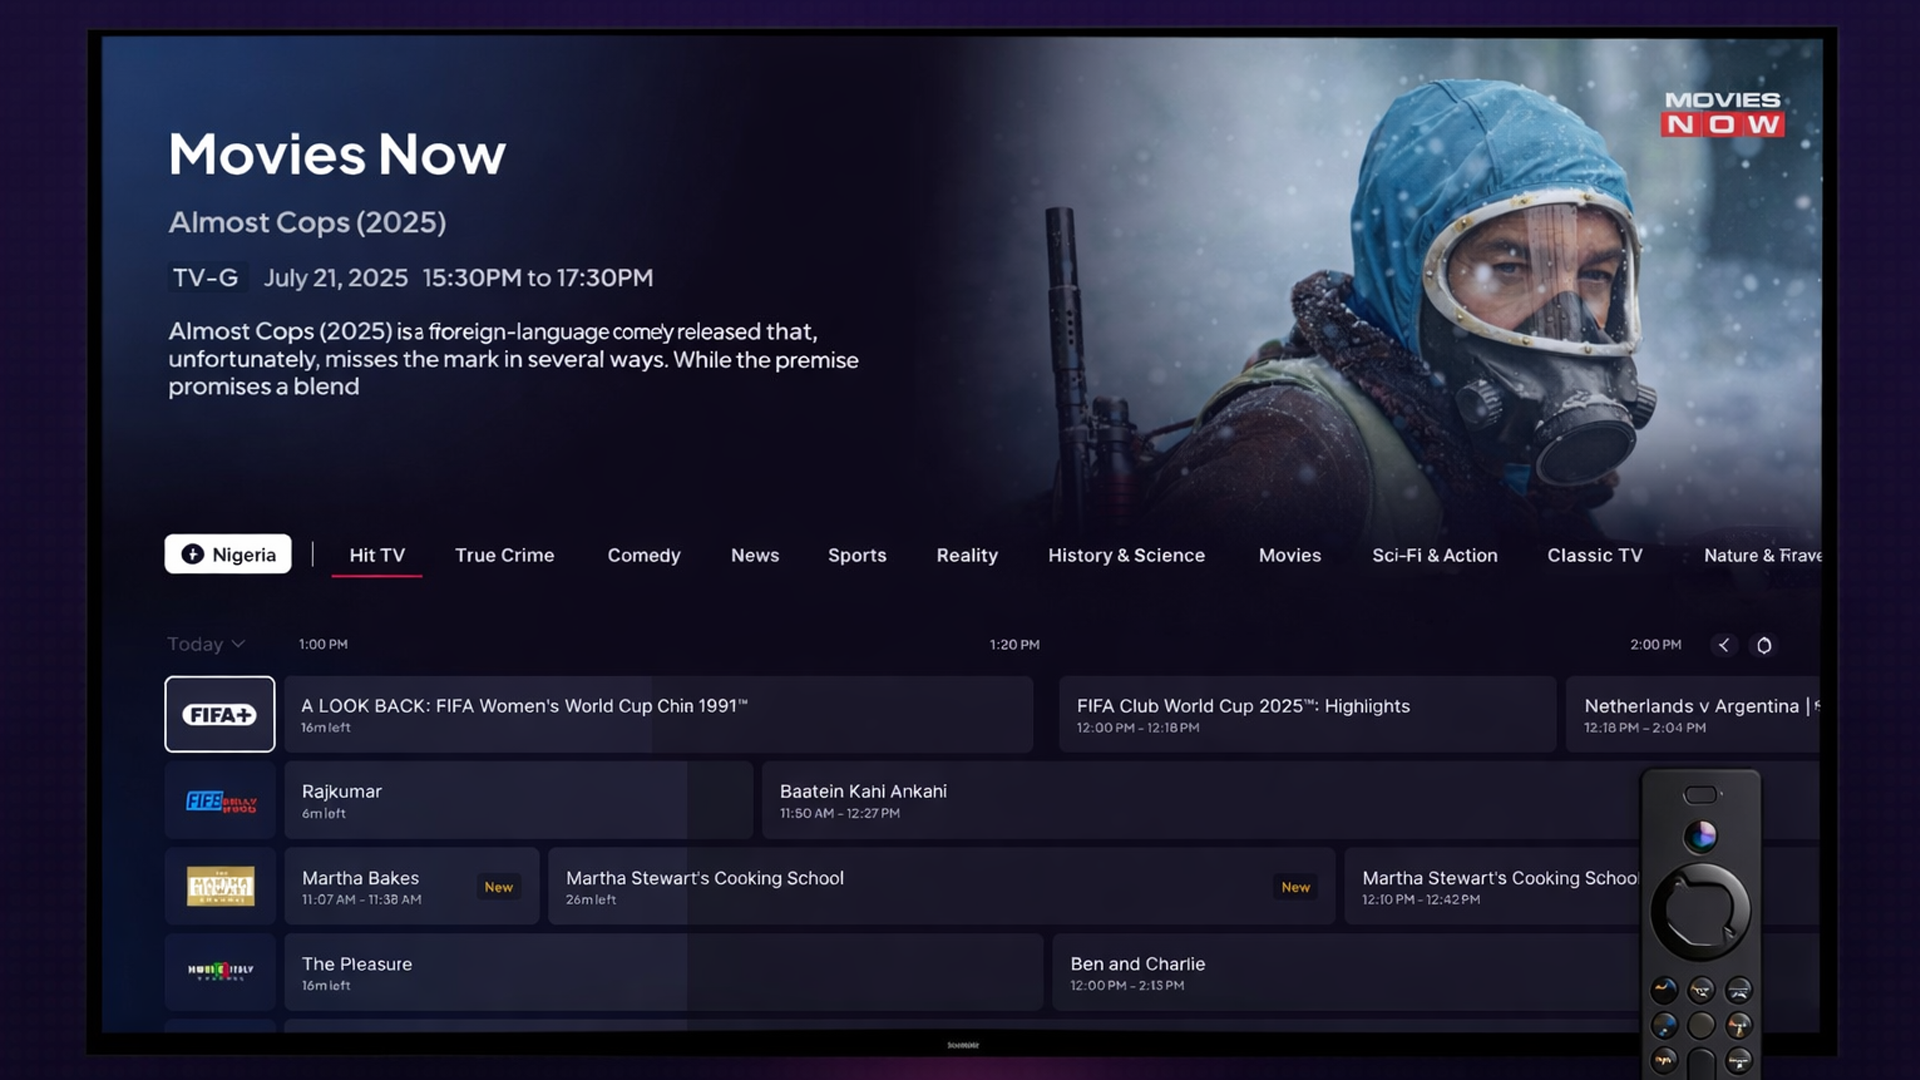Image resolution: width=1920 pixels, height=1080 pixels.
Task: Open The Pleasure program cell
Action: 663,971
